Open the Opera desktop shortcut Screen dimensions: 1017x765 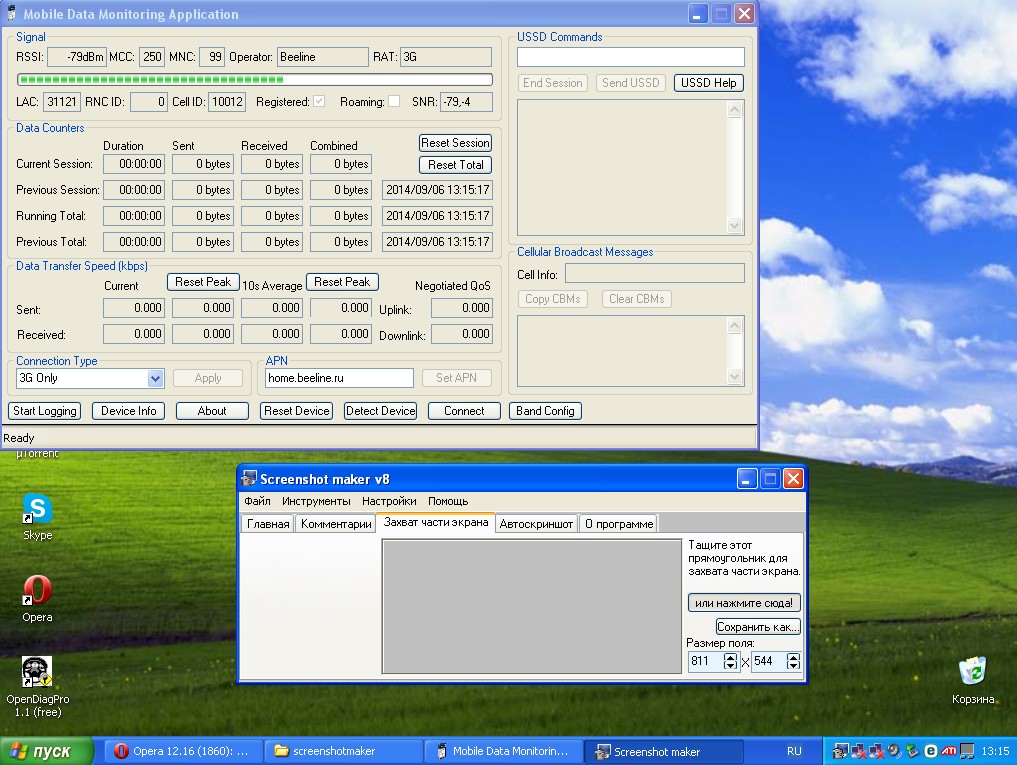pyautogui.click(x=37, y=591)
